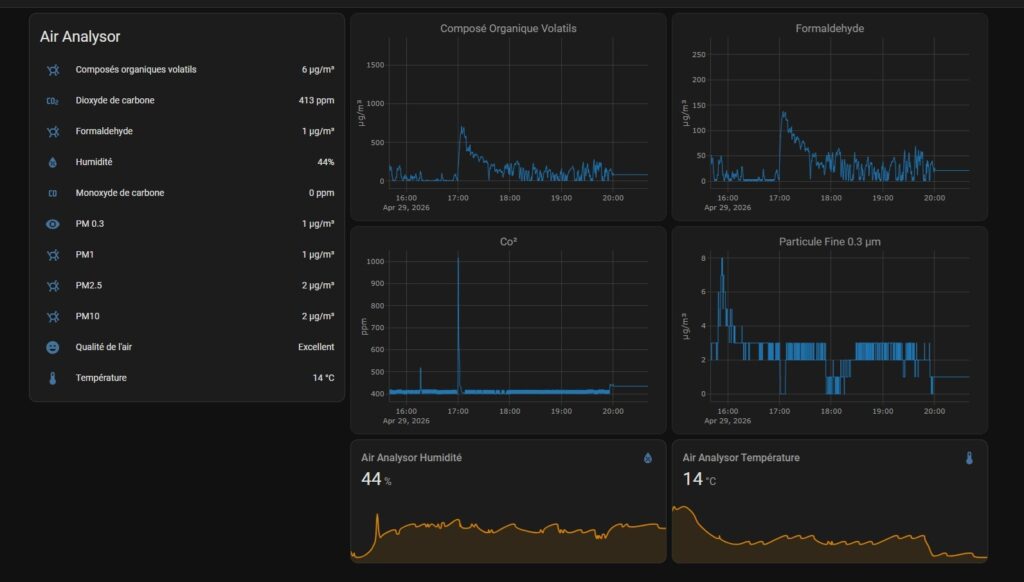
Task: Click the Excellent air quality state
Action: click(316, 348)
